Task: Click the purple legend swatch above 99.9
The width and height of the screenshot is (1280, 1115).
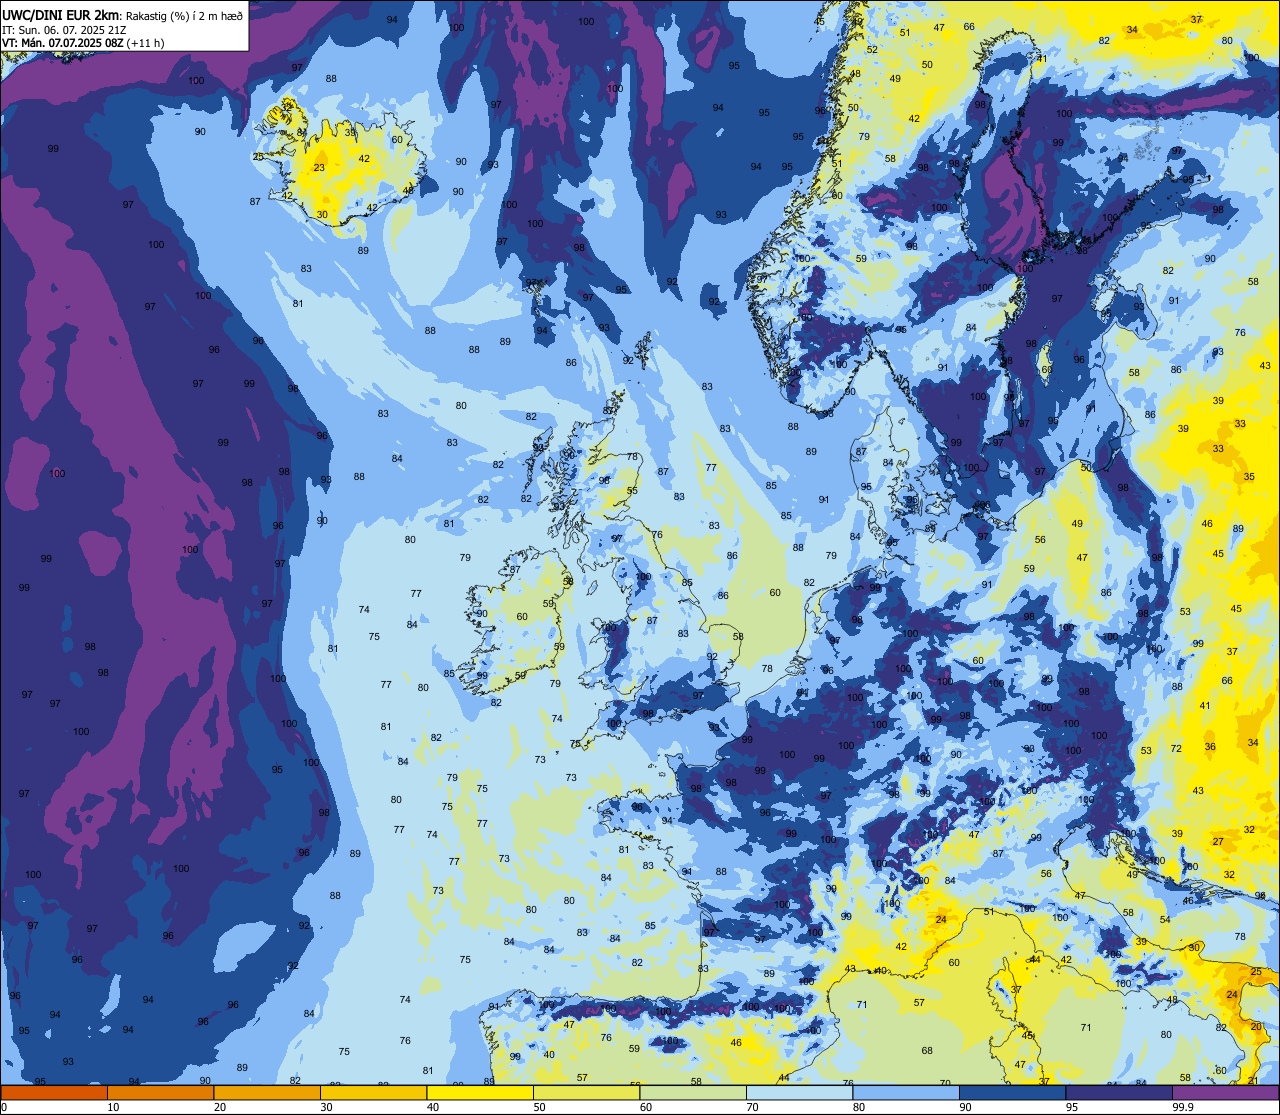Action: 1225,1092
